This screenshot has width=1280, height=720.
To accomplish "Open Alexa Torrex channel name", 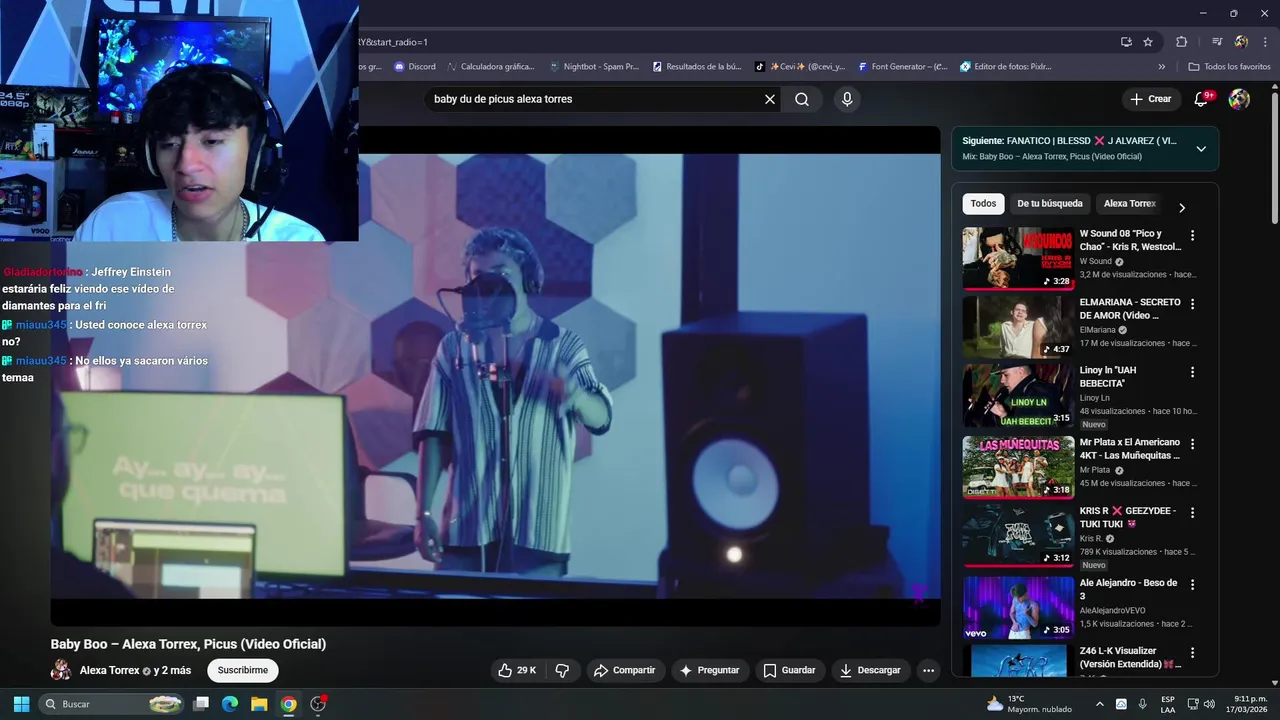I will [x=109, y=670].
